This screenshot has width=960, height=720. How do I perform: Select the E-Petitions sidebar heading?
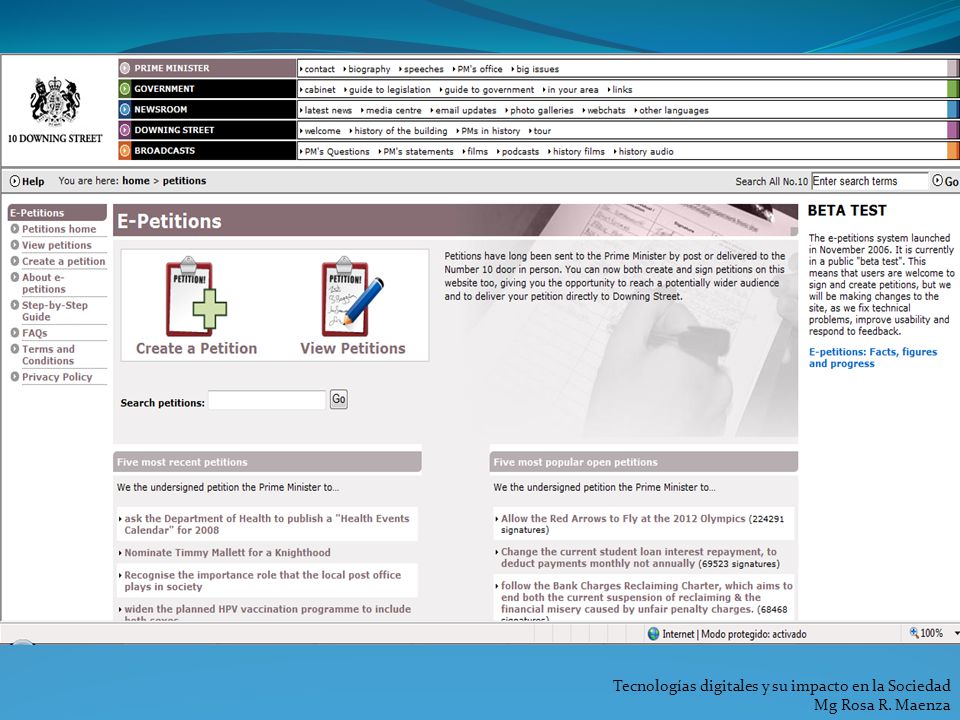pyautogui.click(x=57, y=212)
